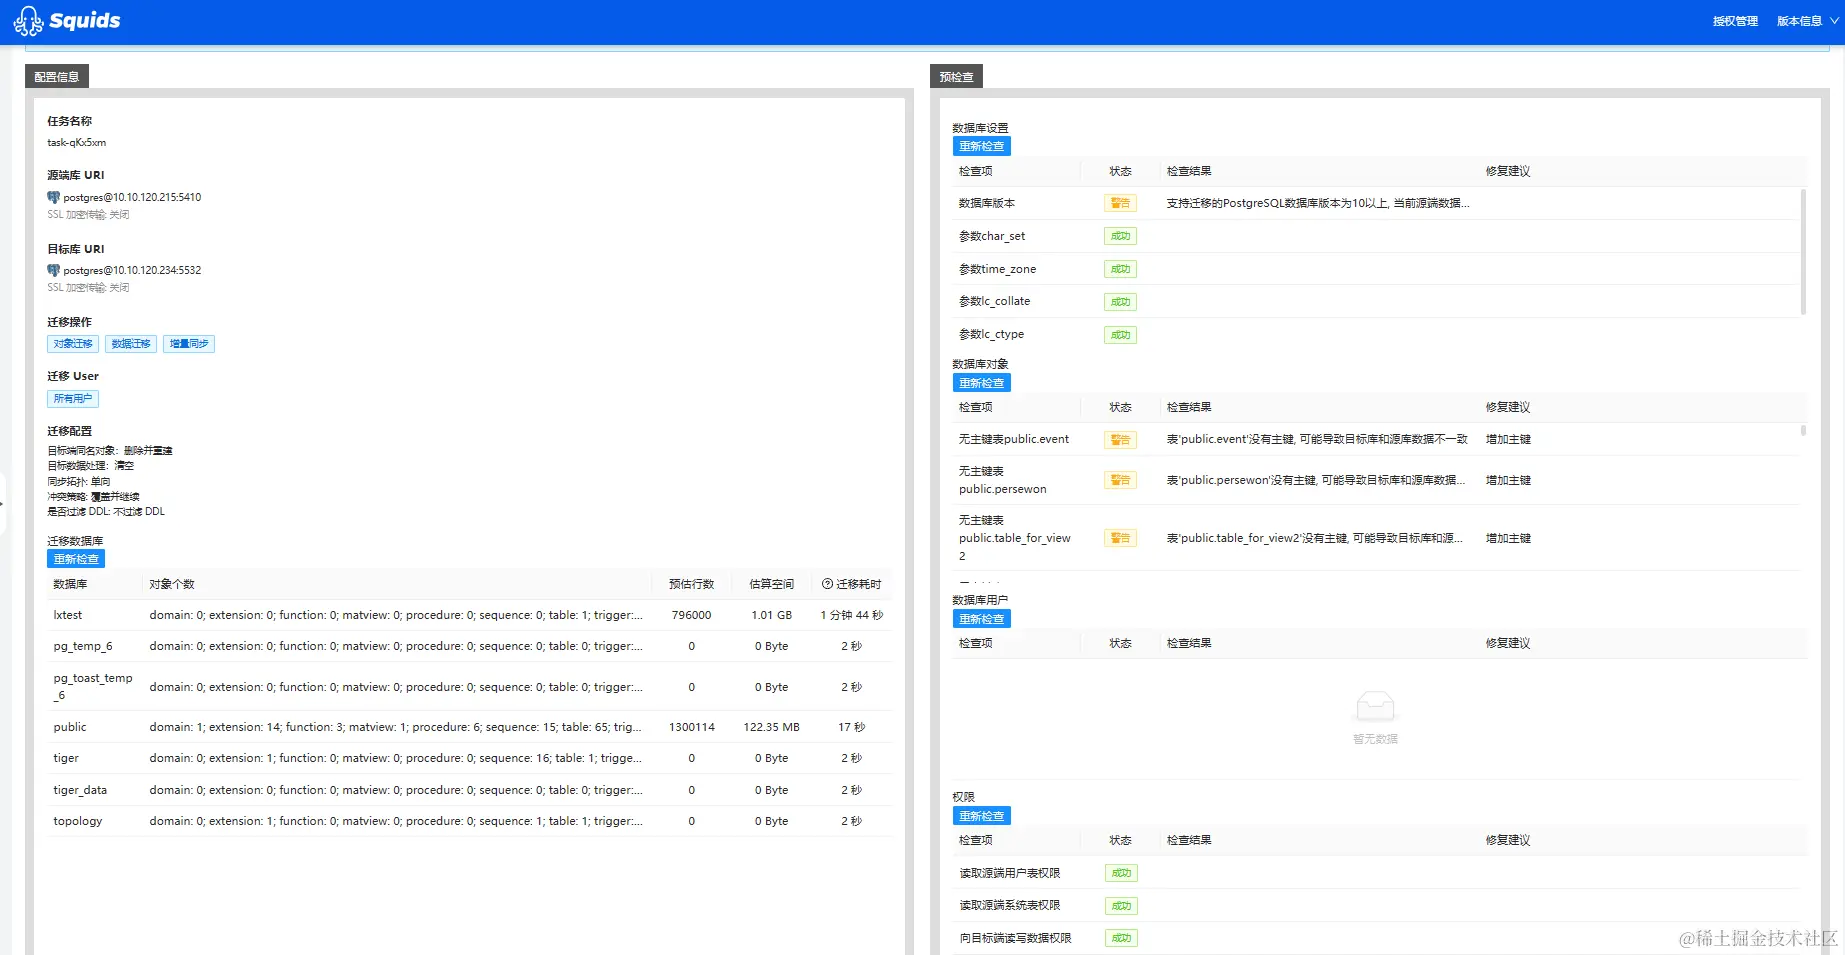The height and width of the screenshot is (955, 1845).
Task: Click scrollbar of 数据库设置 check table
Action: (x=1803, y=252)
